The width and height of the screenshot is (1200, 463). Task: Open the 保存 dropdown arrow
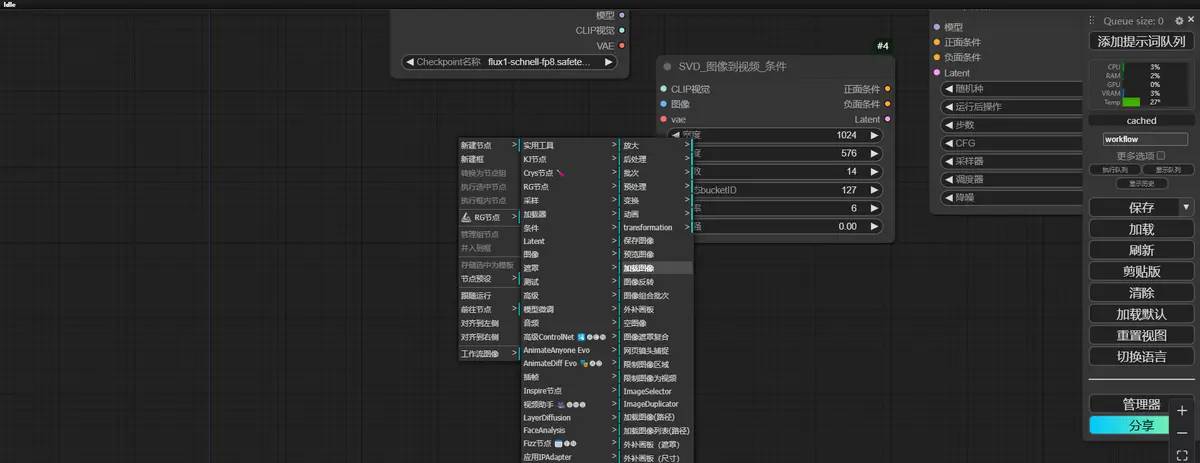(1186, 208)
